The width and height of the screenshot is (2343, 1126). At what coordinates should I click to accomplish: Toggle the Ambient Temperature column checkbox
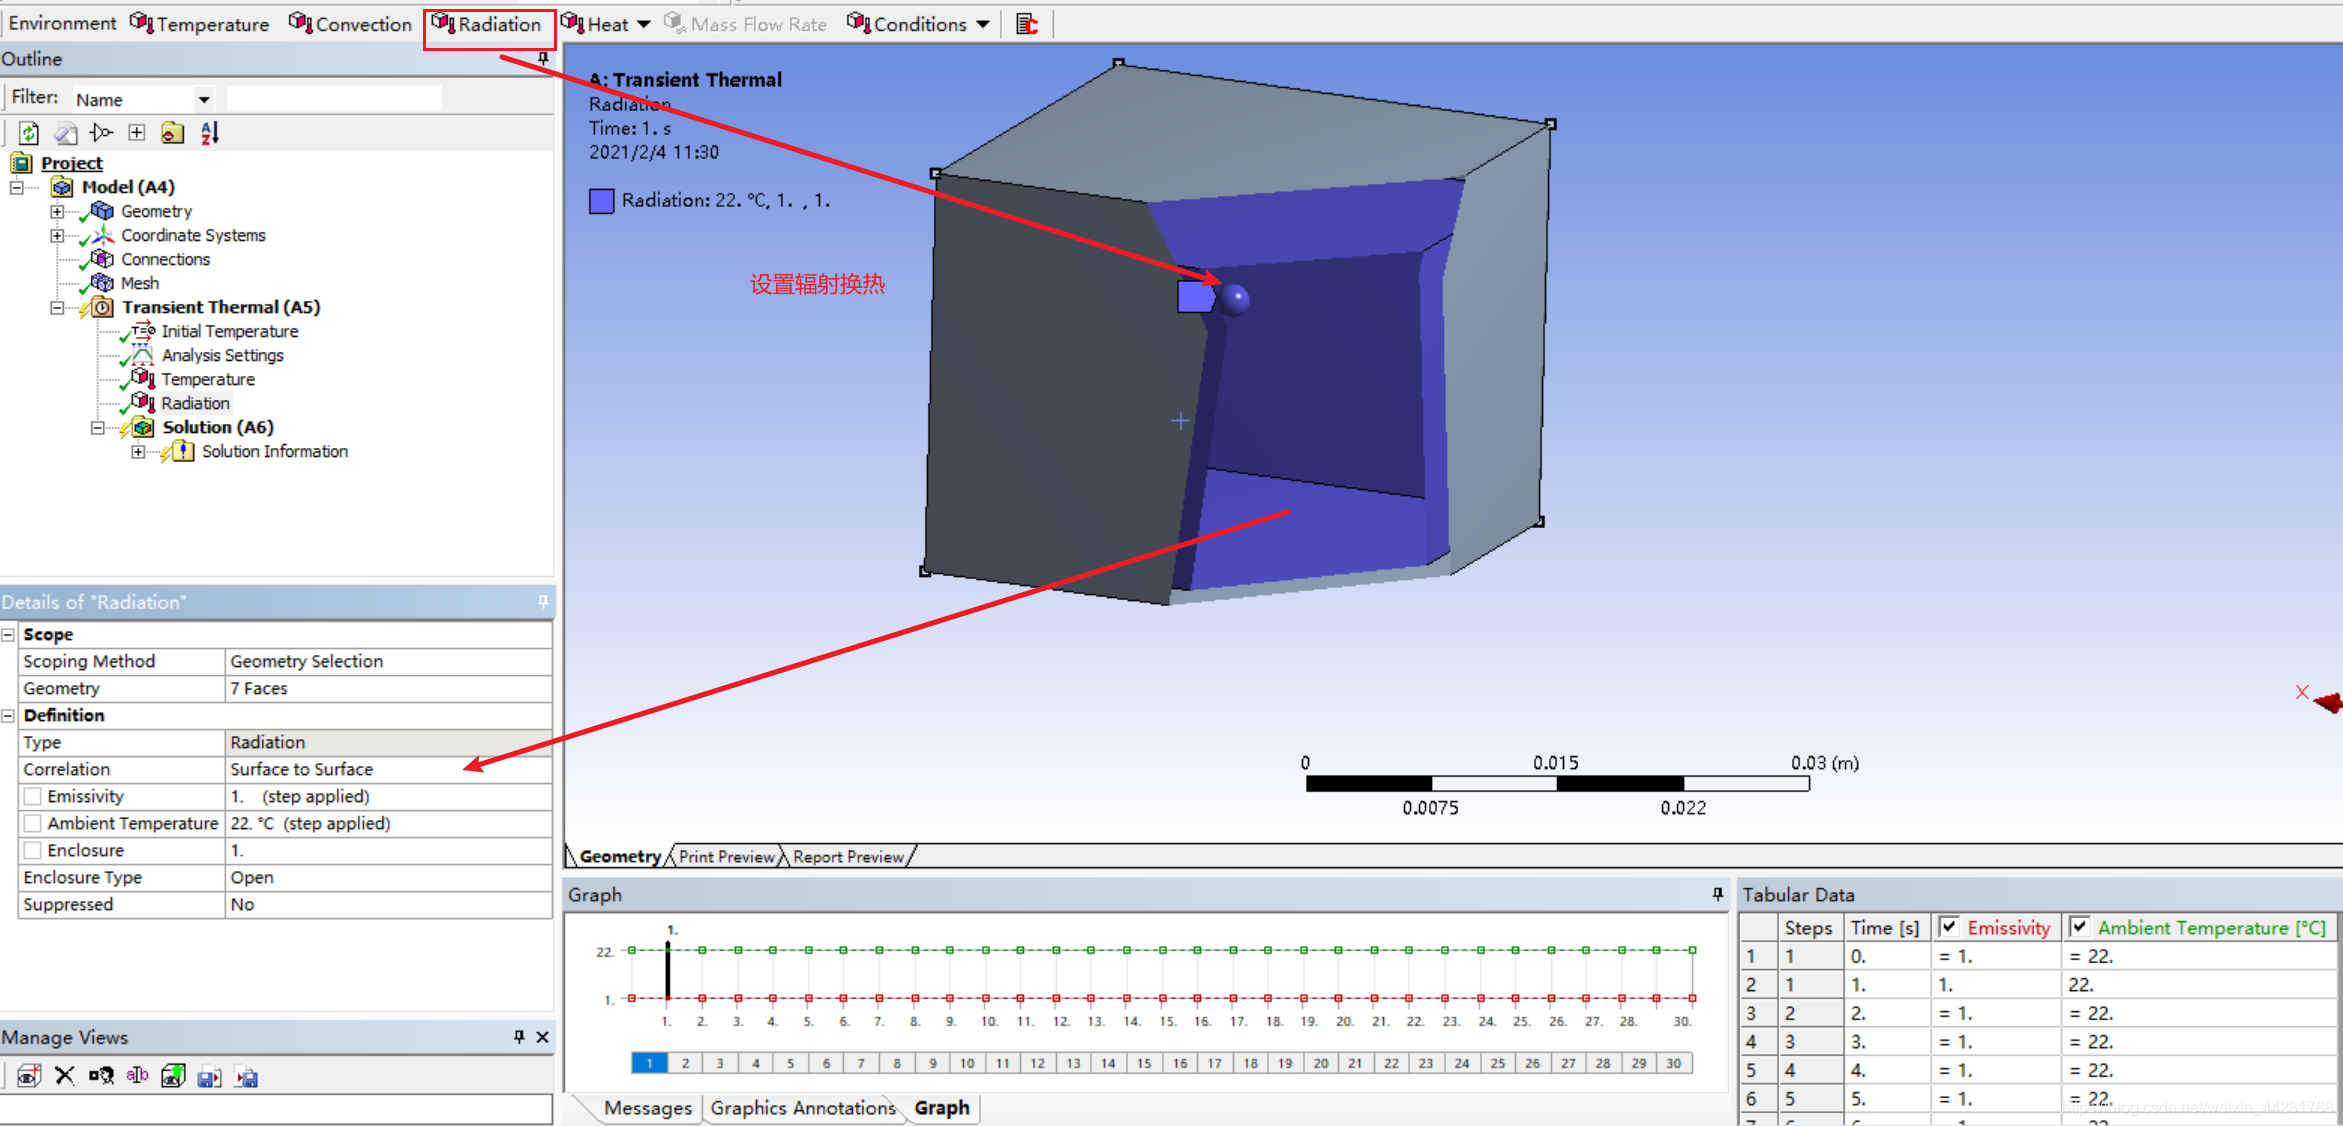click(2079, 927)
